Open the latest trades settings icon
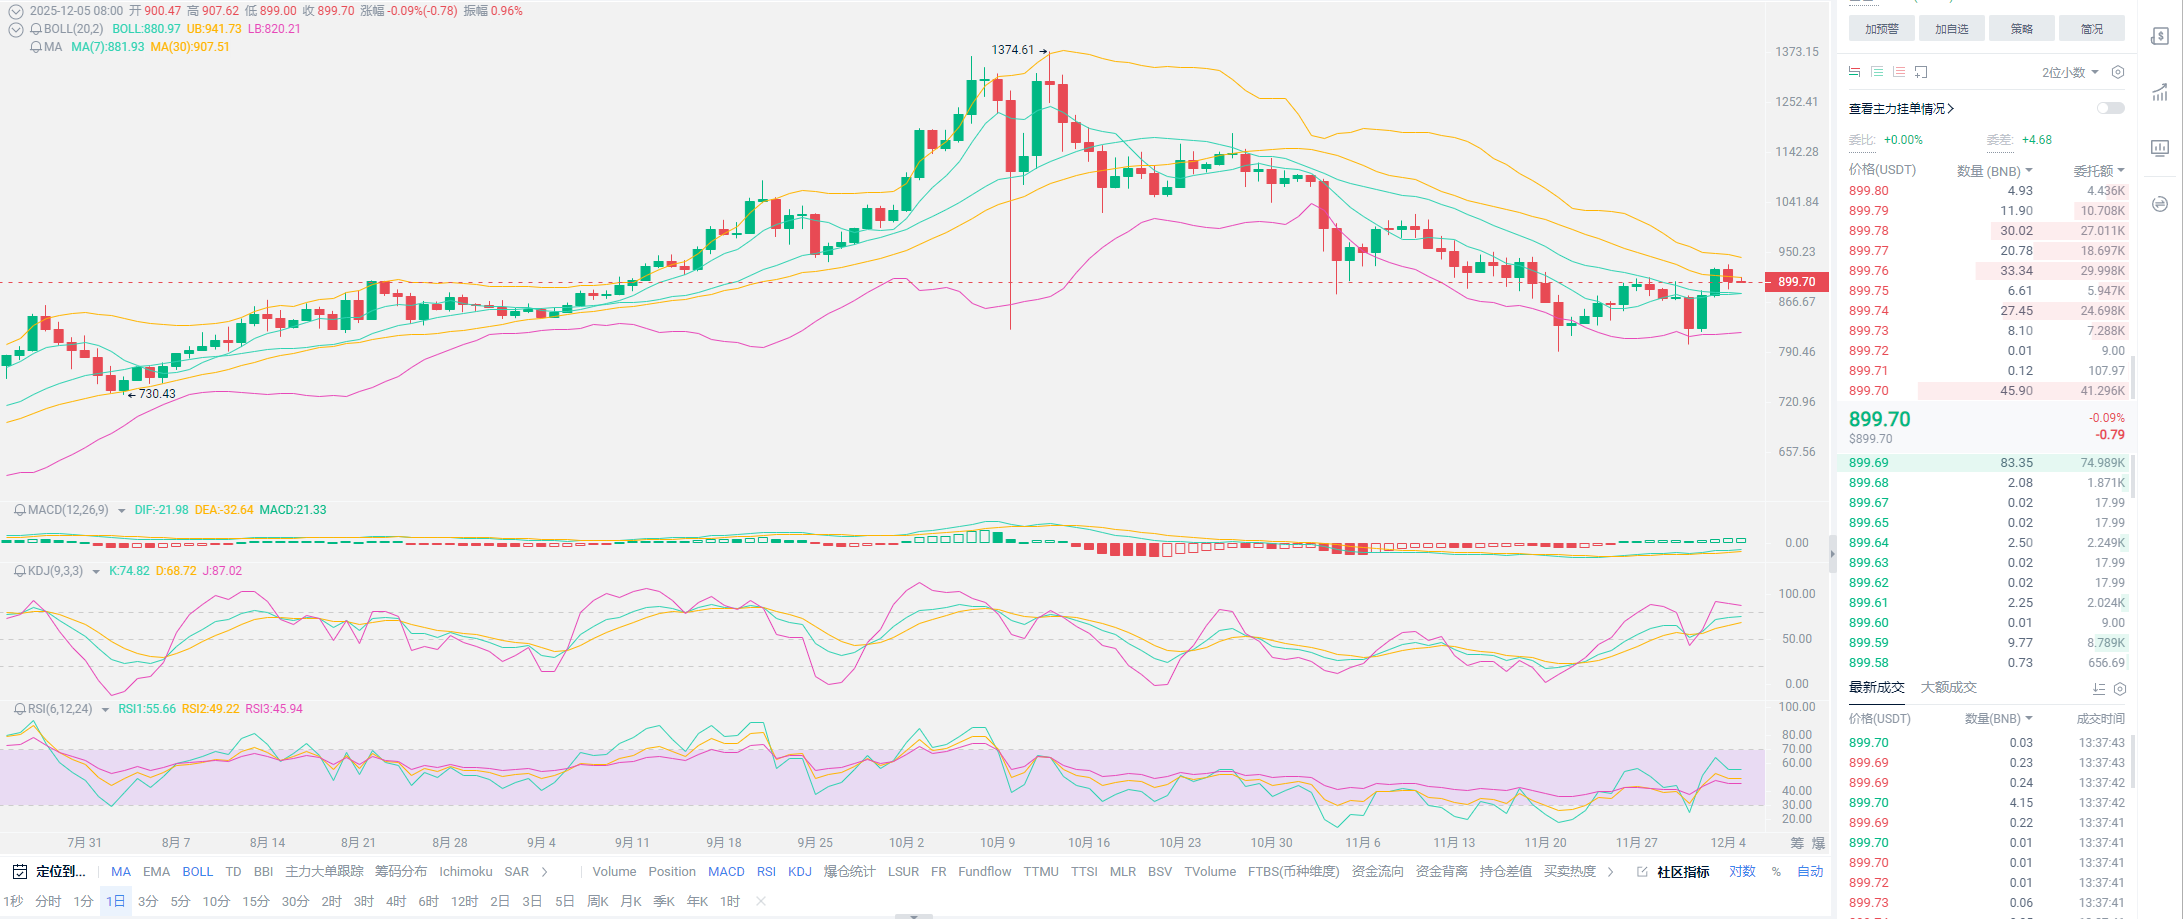The height and width of the screenshot is (919, 2183). point(2120,689)
